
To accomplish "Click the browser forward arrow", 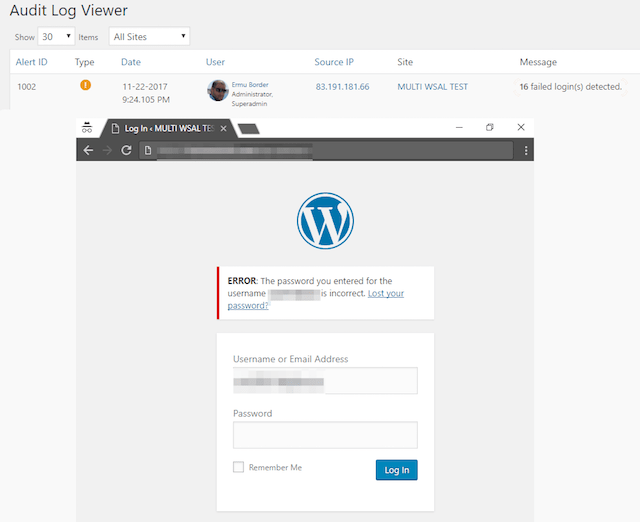I will 107,150.
